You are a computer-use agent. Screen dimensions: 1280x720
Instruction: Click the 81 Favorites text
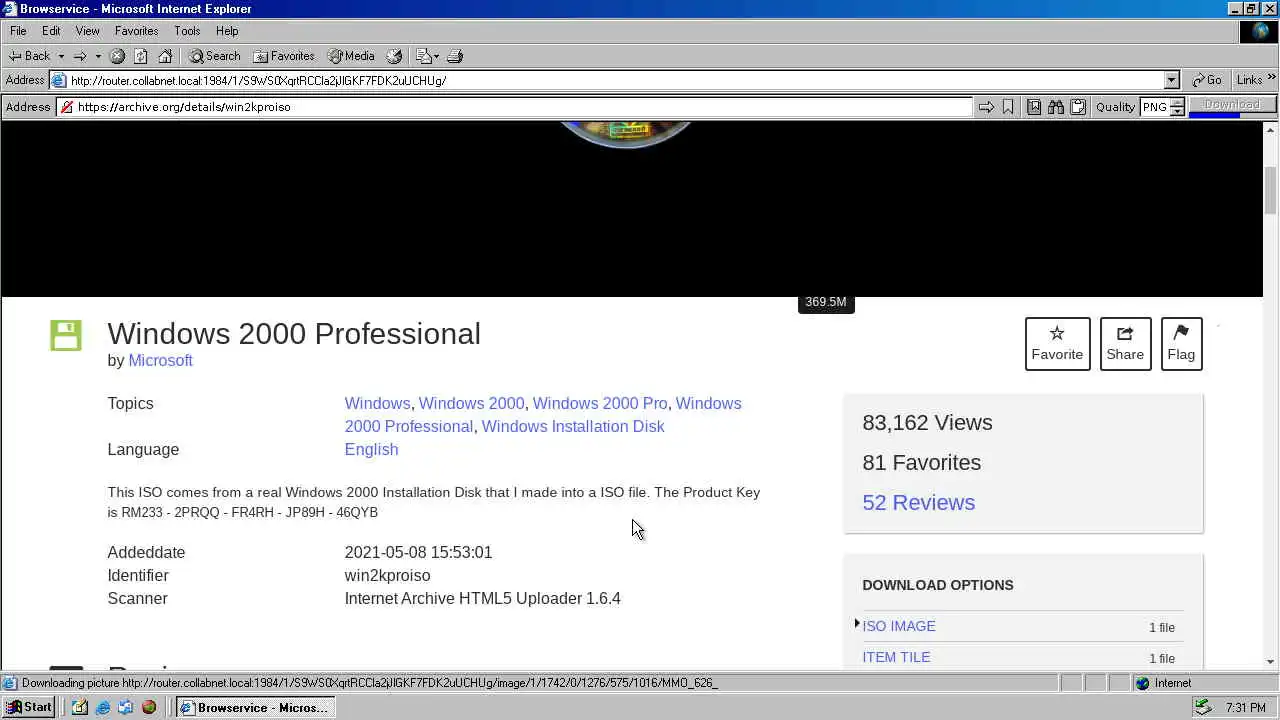pos(921,462)
